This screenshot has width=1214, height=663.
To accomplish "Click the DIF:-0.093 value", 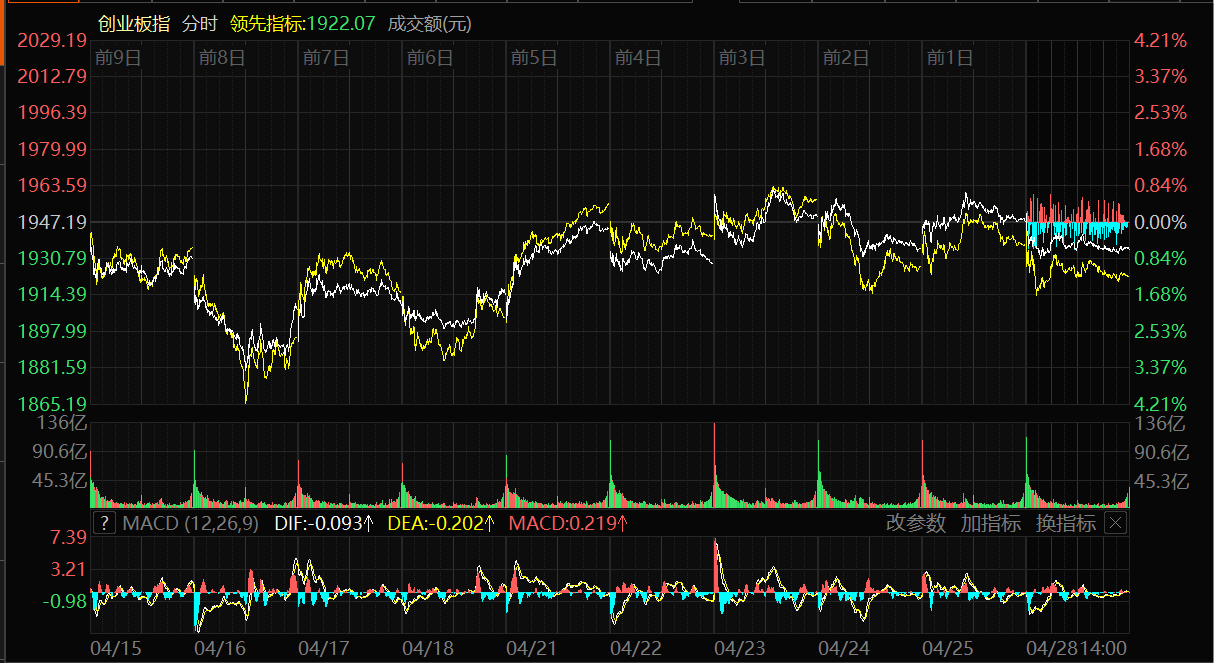I will (x=324, y=523).
